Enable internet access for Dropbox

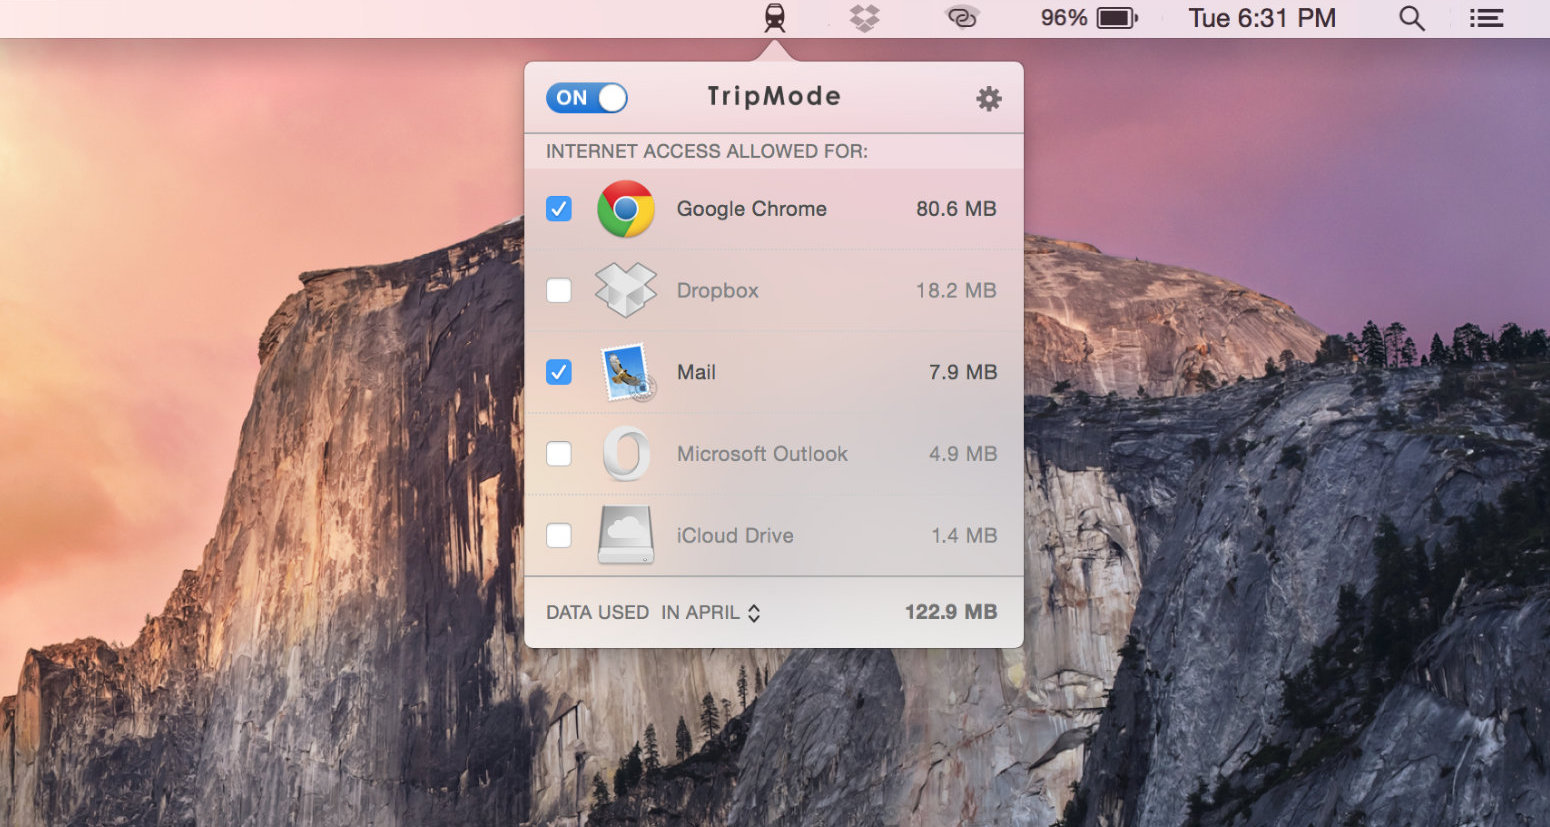559,290
